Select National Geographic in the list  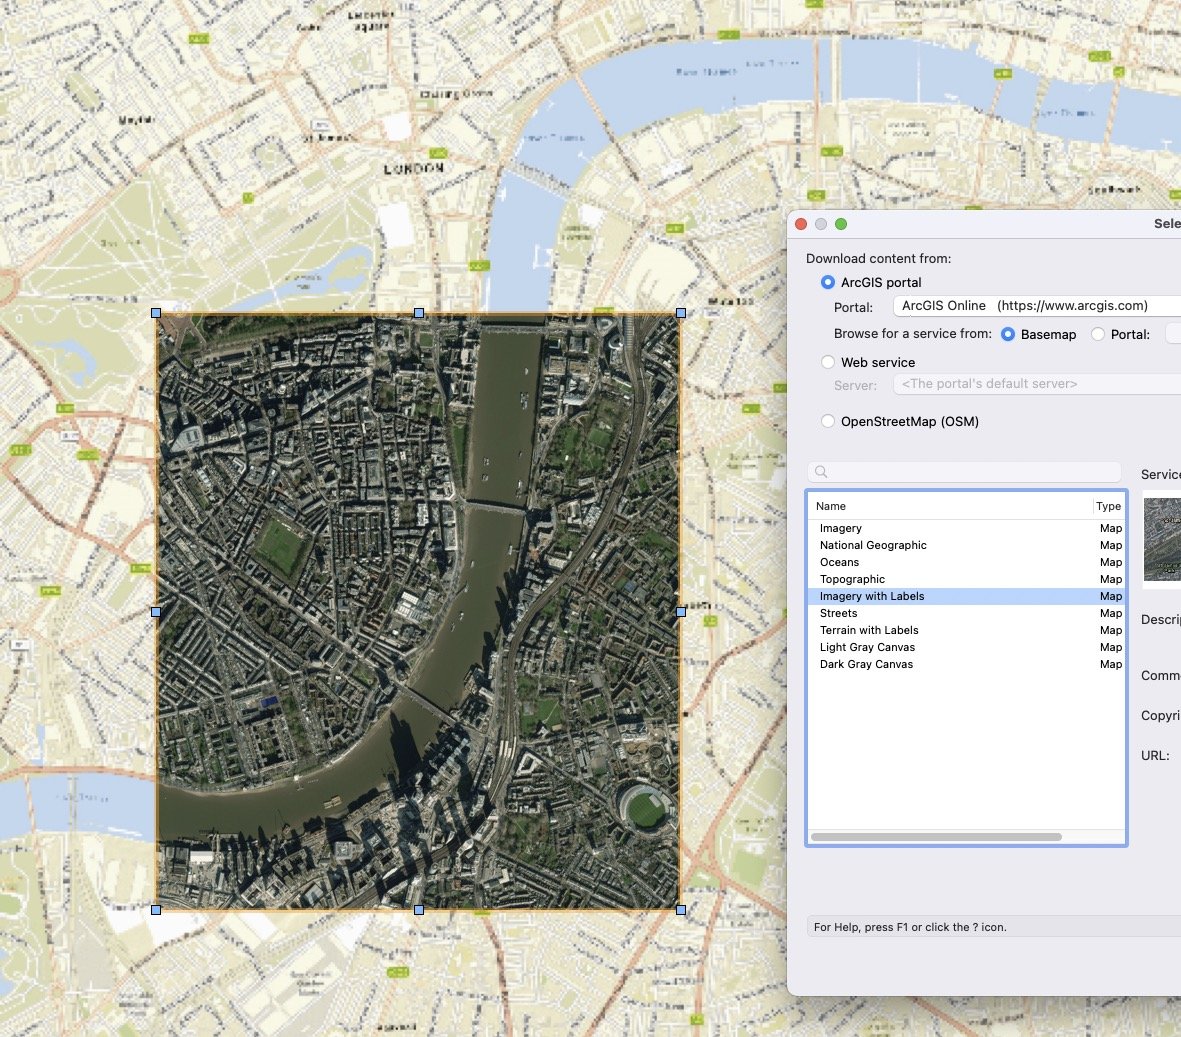click(x=873, y=545)
